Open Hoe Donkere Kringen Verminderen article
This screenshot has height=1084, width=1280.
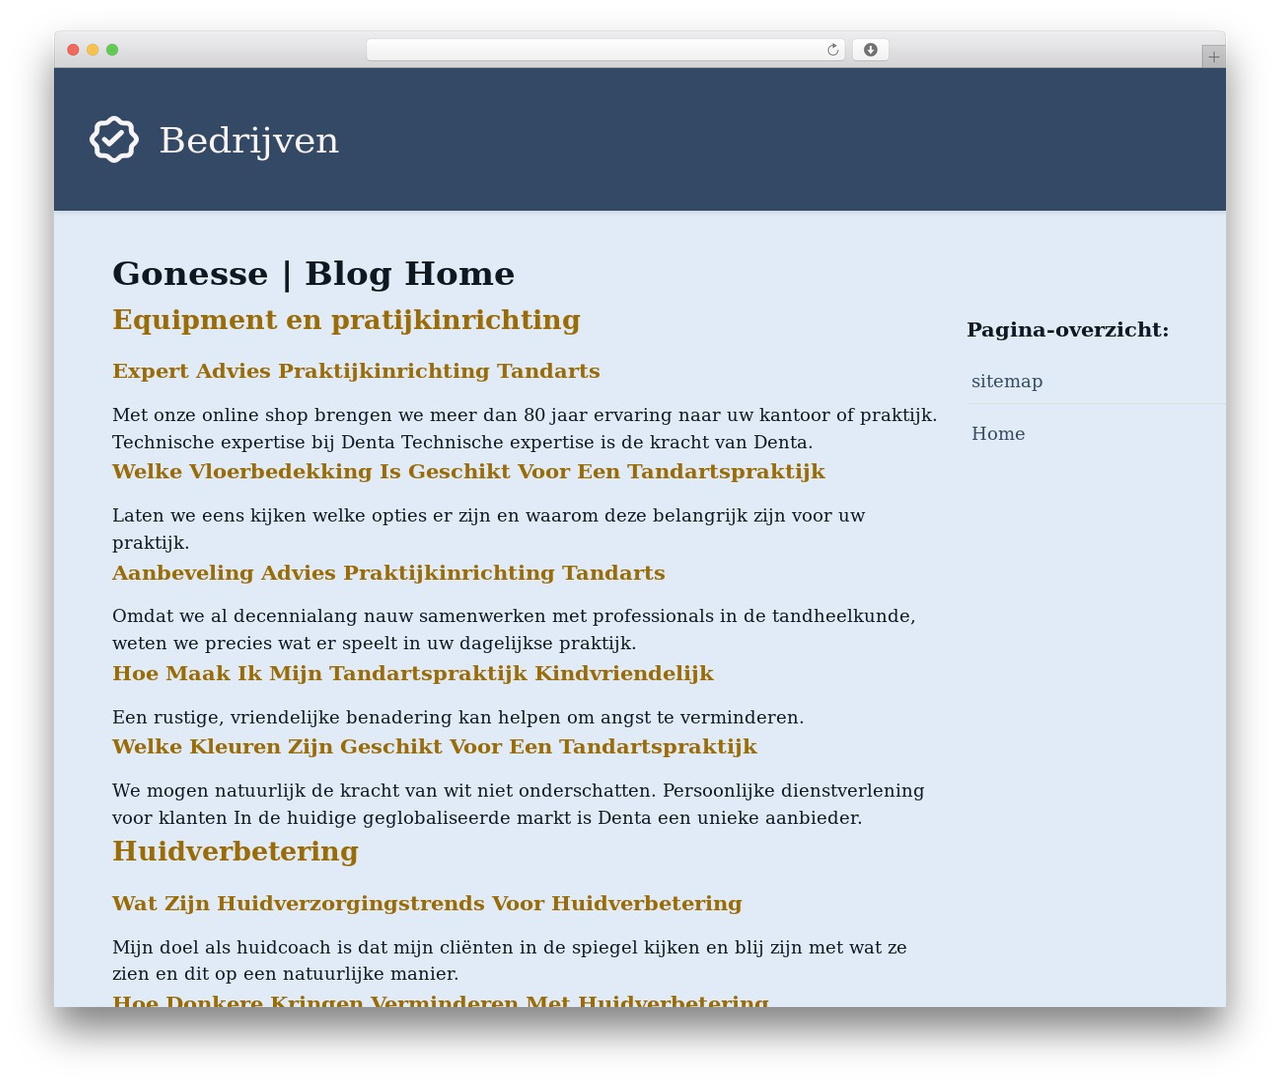440,999
